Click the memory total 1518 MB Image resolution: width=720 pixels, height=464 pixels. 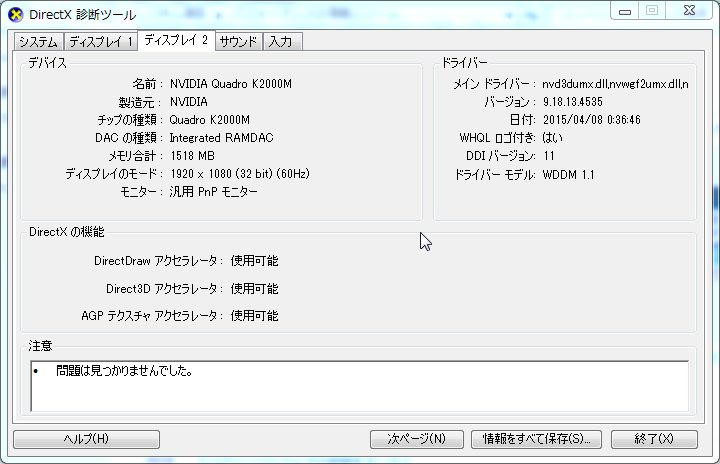point(192,156)
